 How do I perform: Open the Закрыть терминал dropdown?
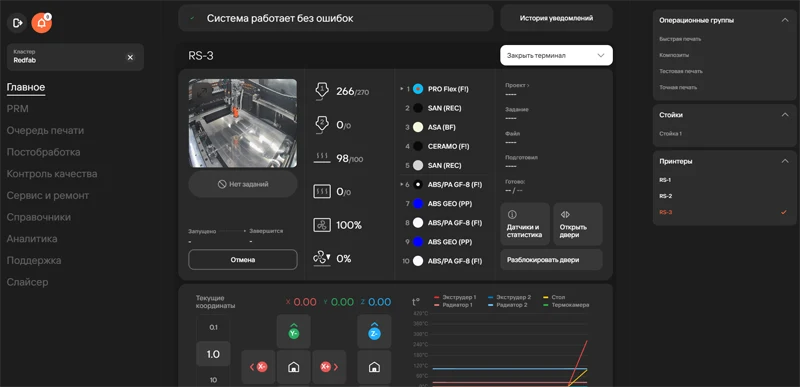pos(556,55)
